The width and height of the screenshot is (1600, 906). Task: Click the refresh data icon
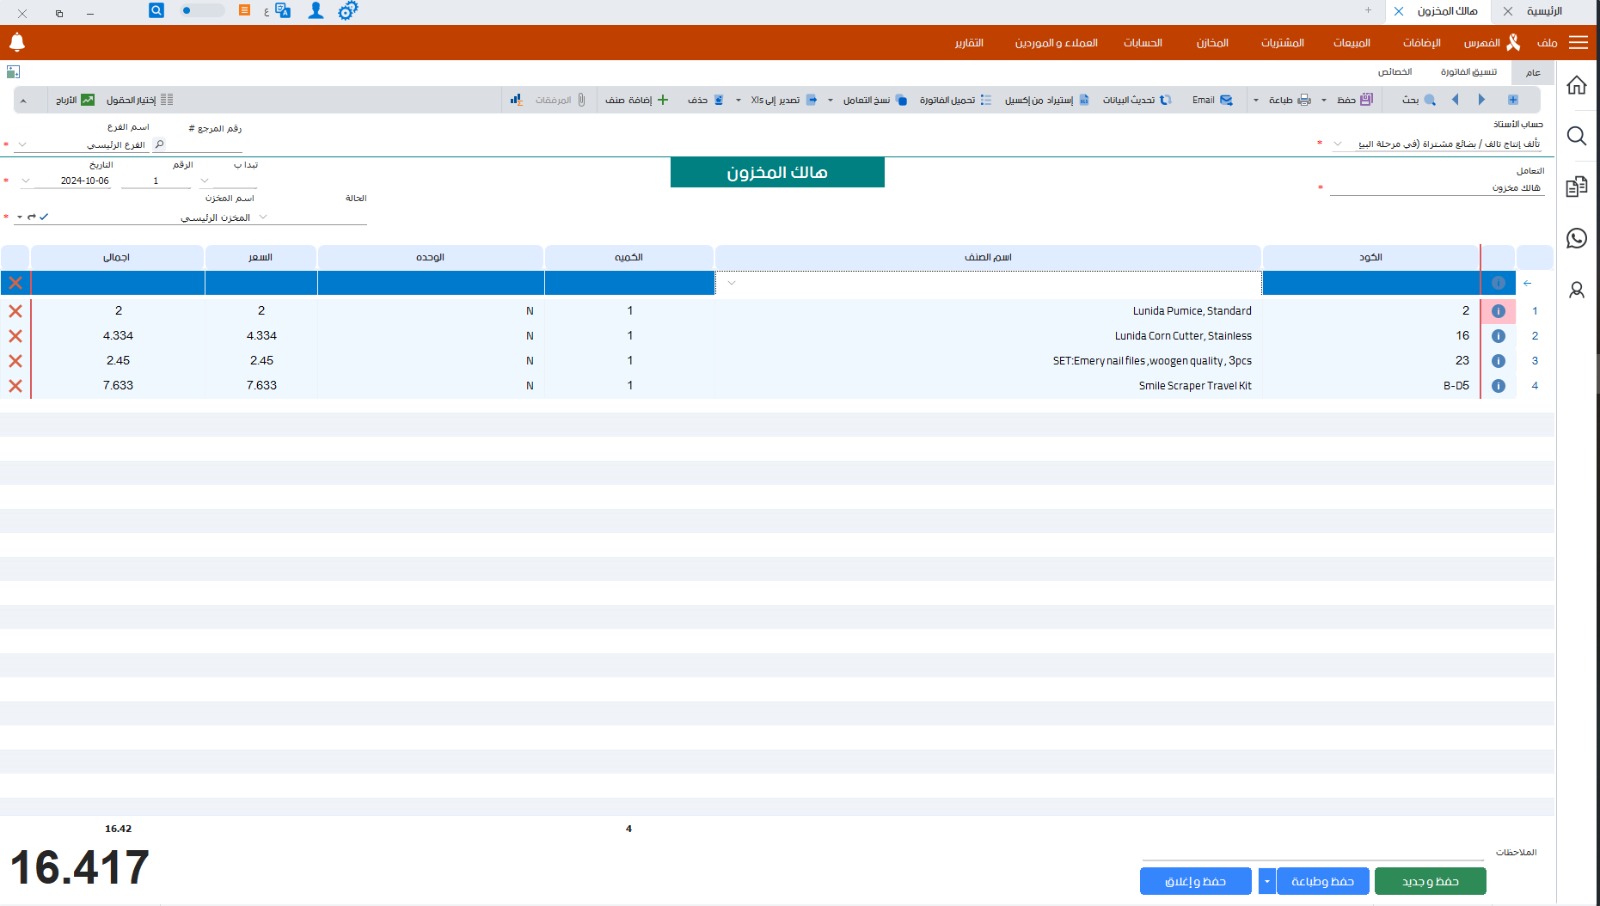[1165, 100]
